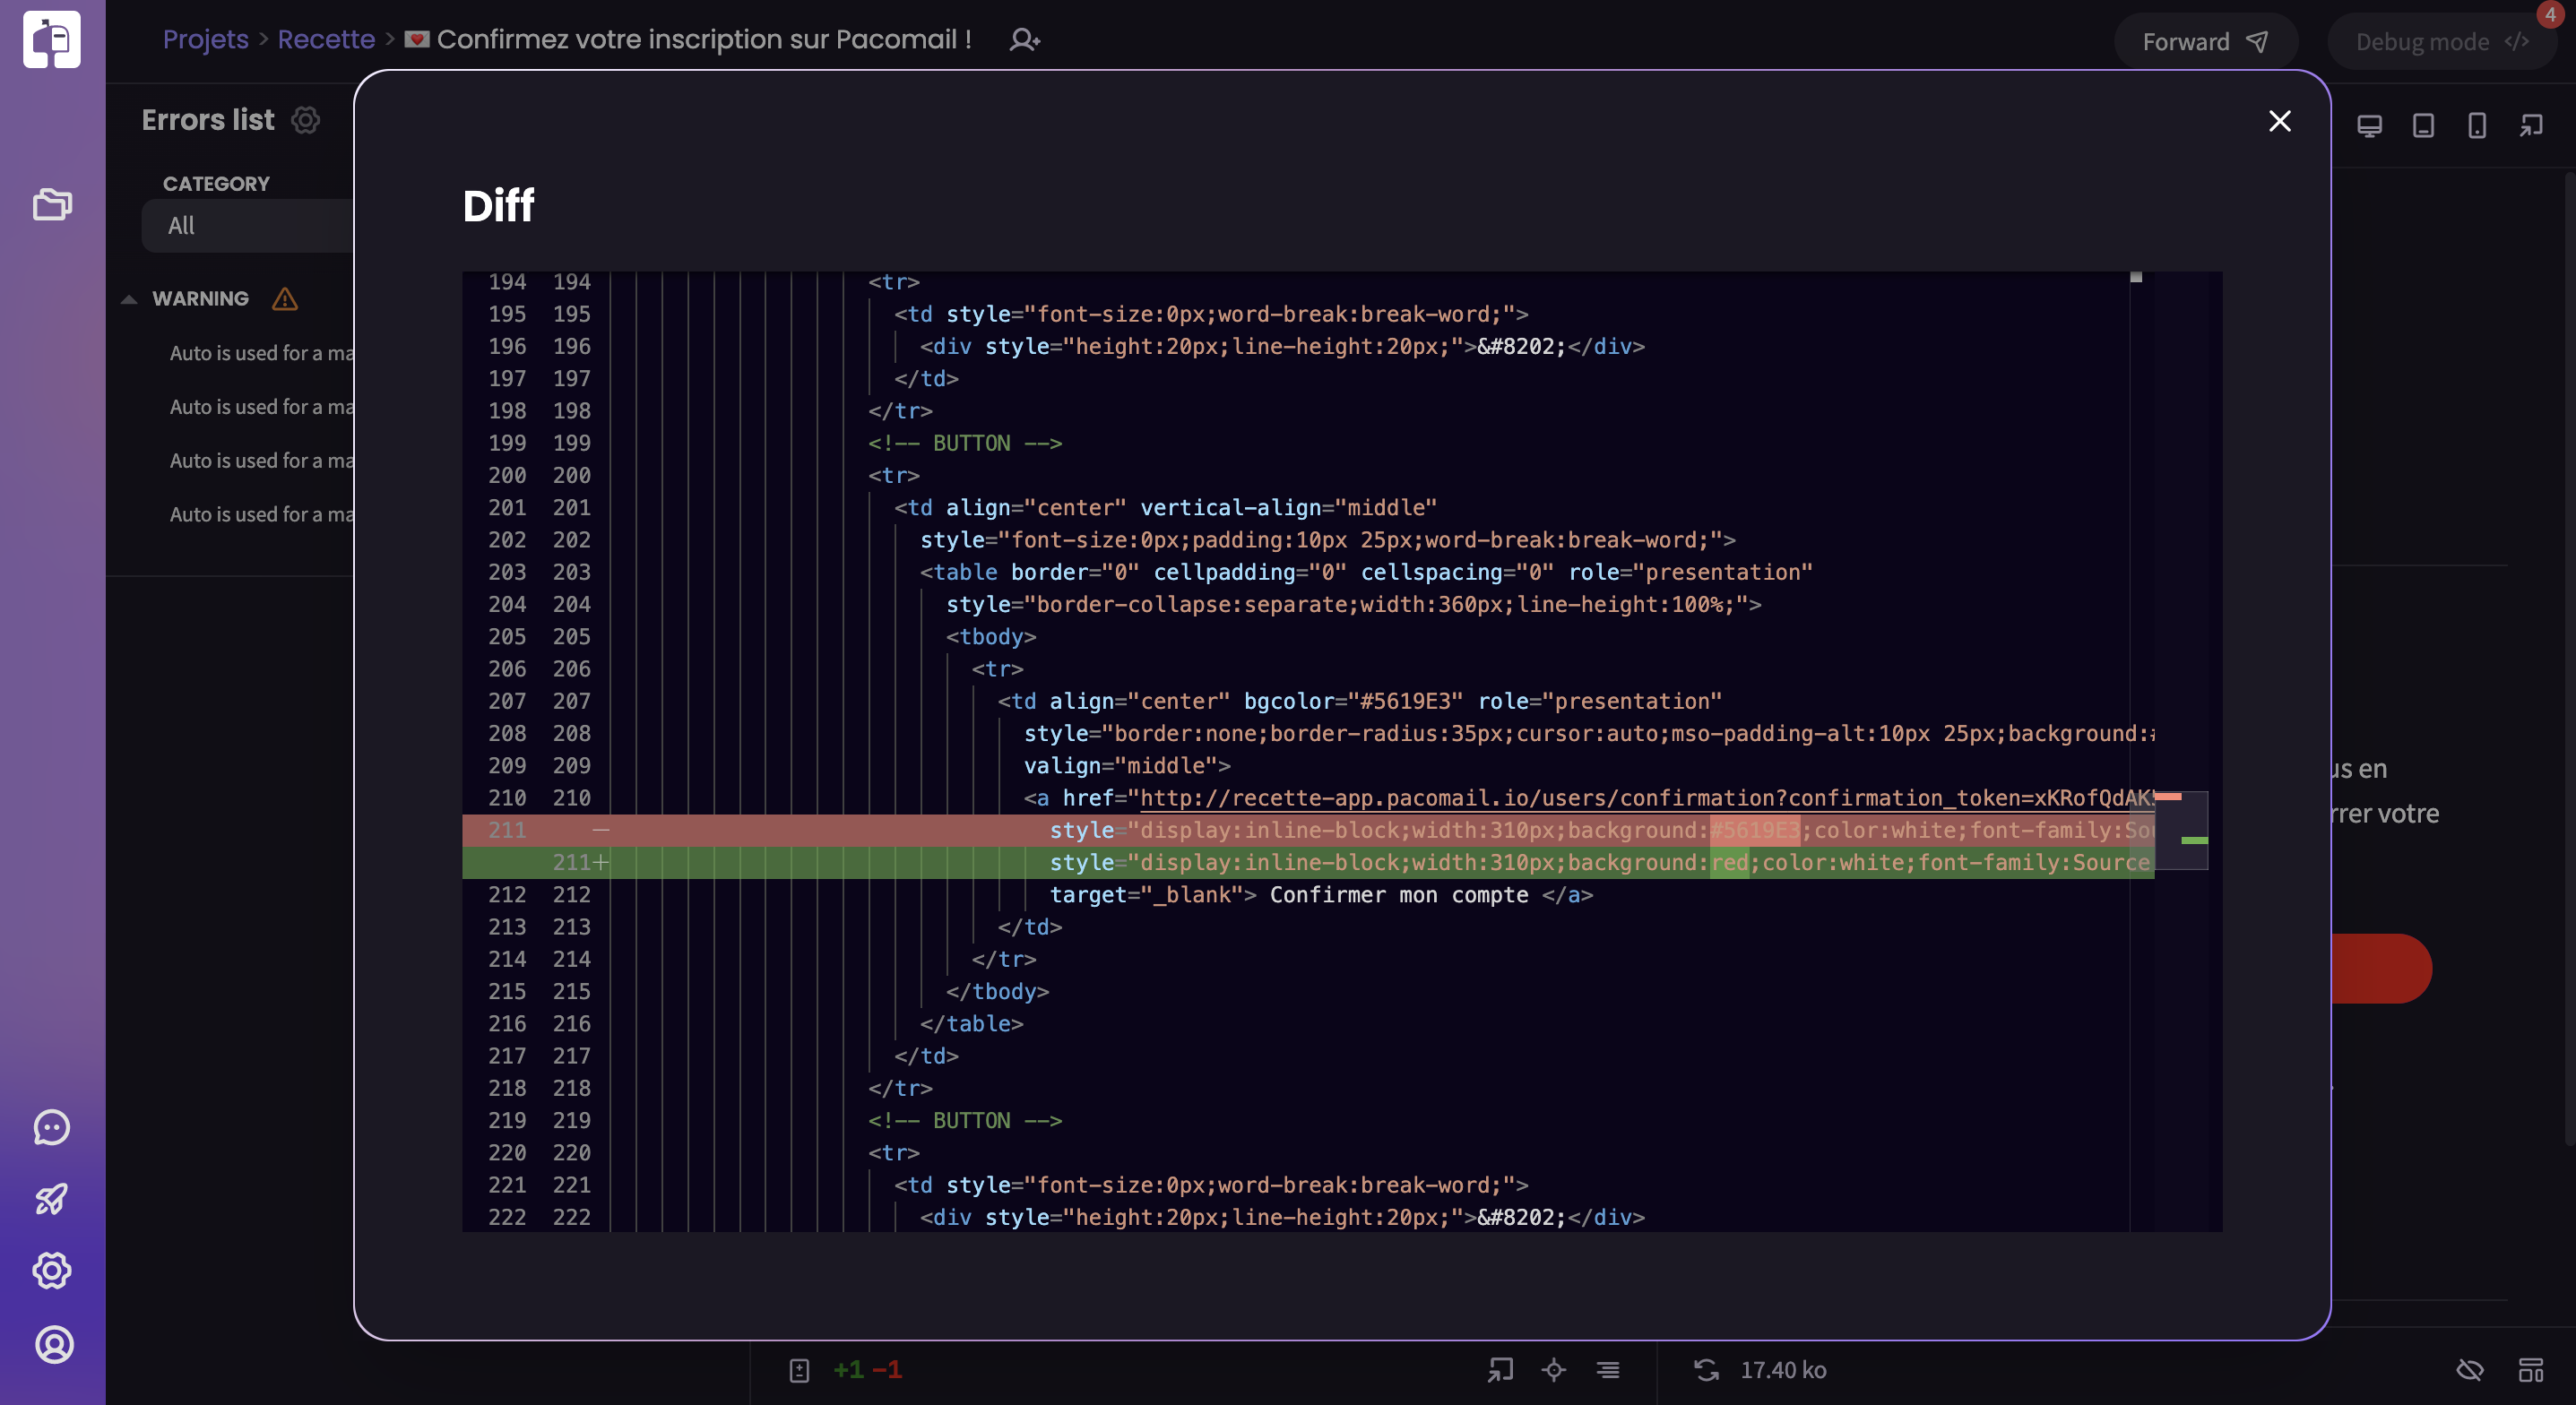Switch to tablet preview icon
Viewport: 2576px width, 1405px height.
coord(2423,125)
